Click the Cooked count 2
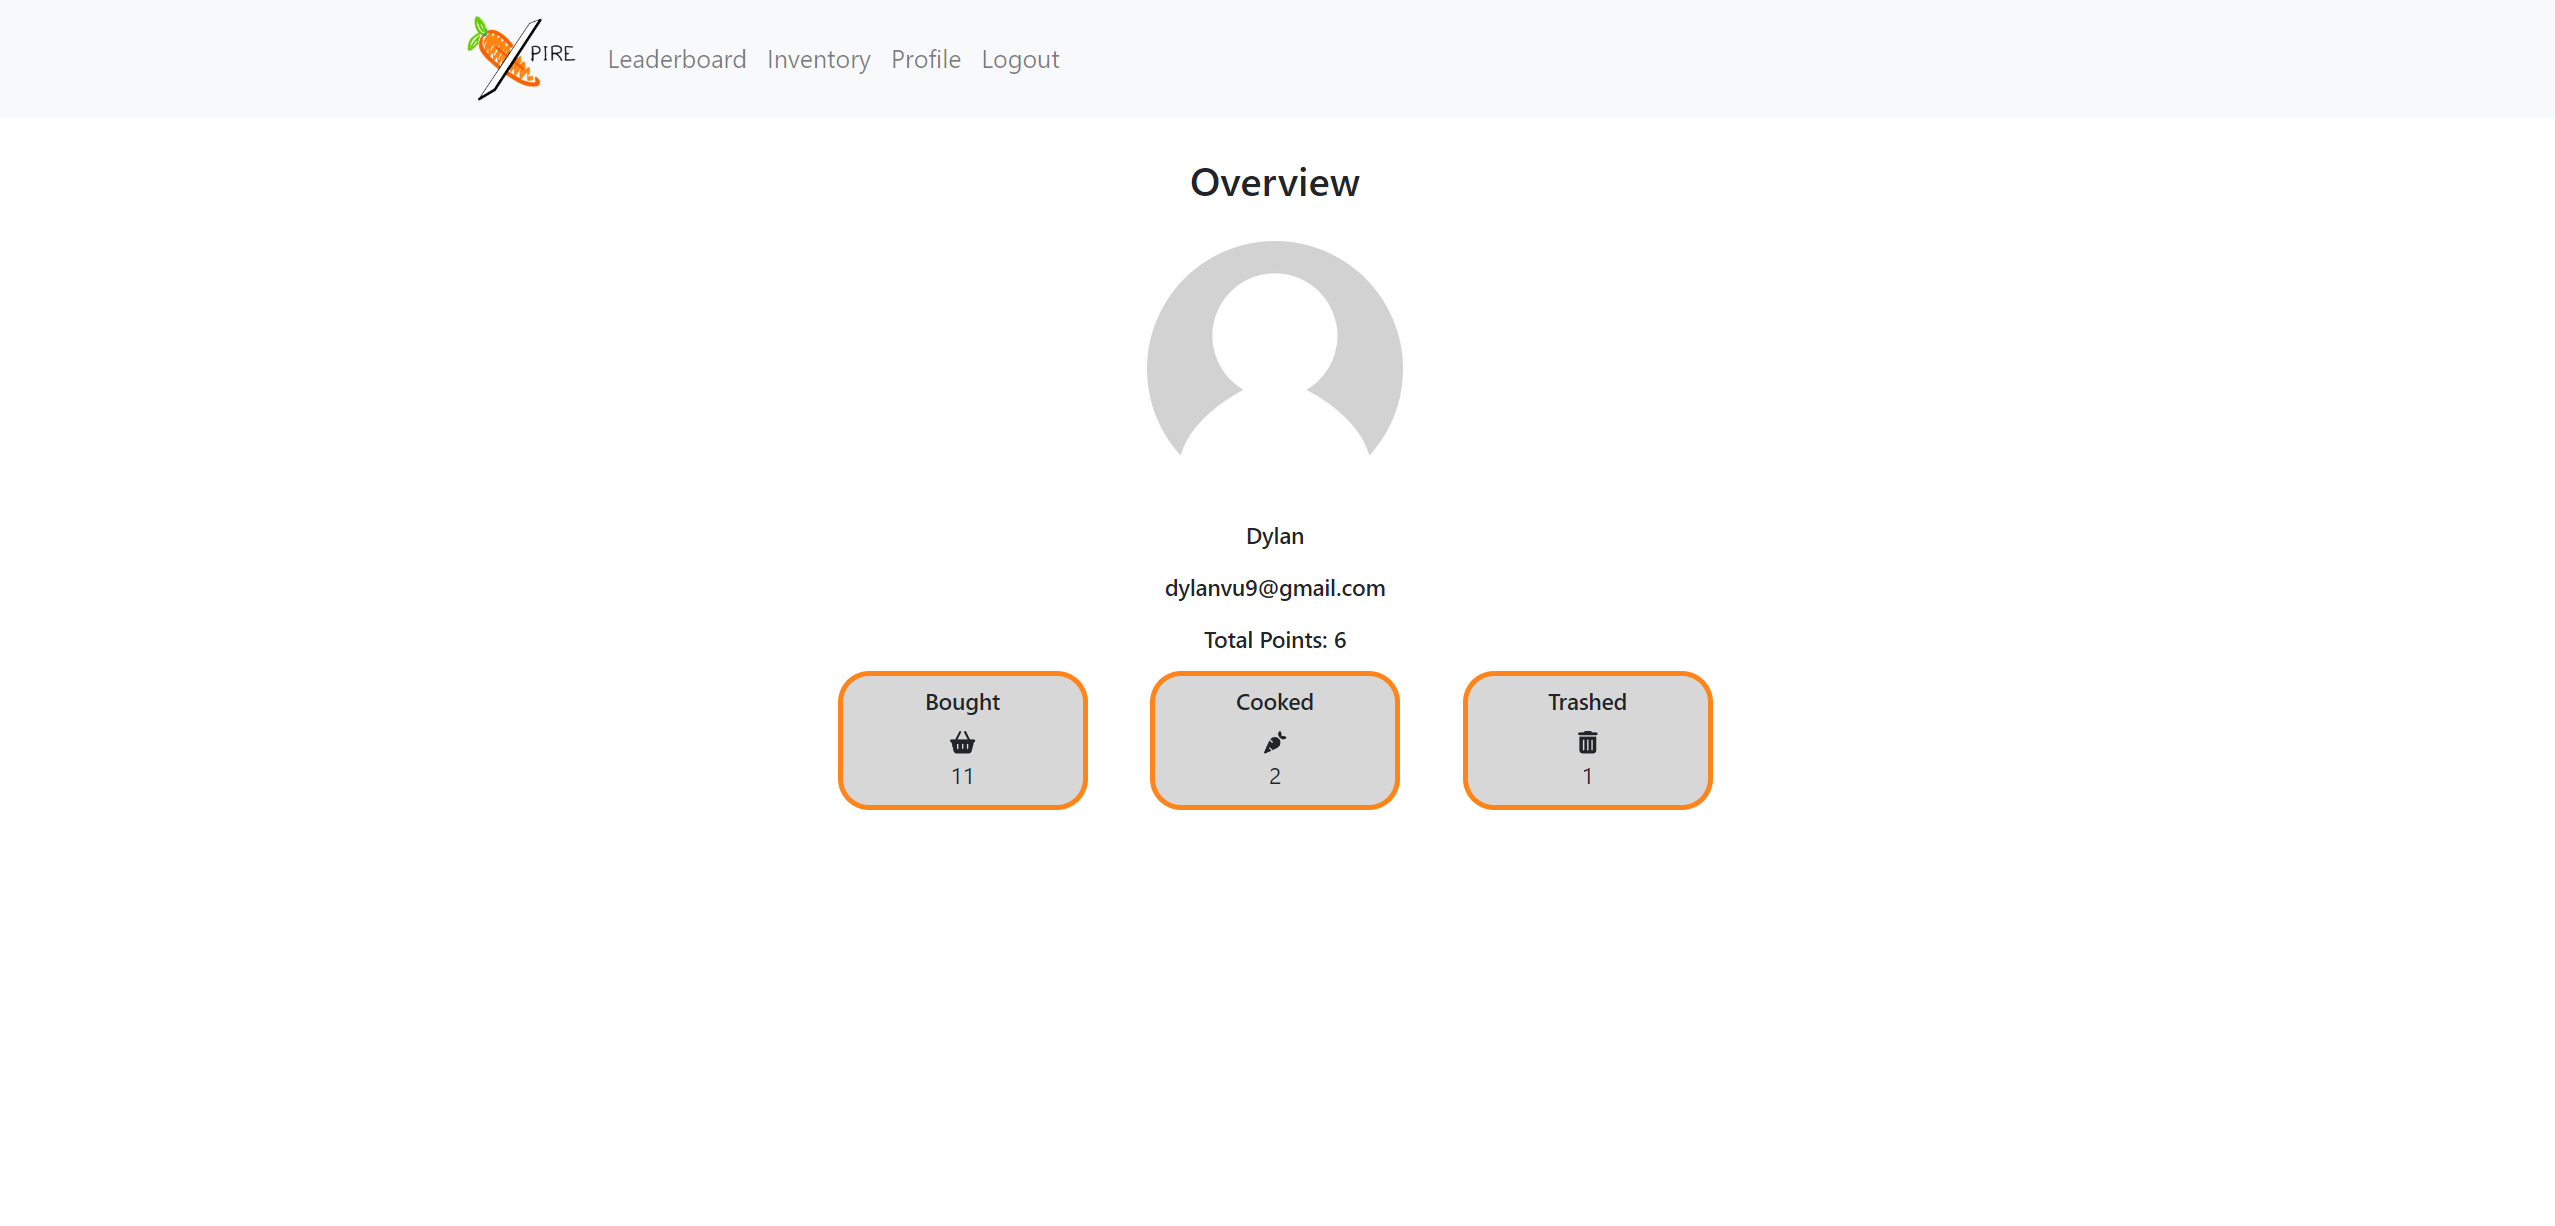Screen dimensions: 2555x1226 tap(1274, 776)
